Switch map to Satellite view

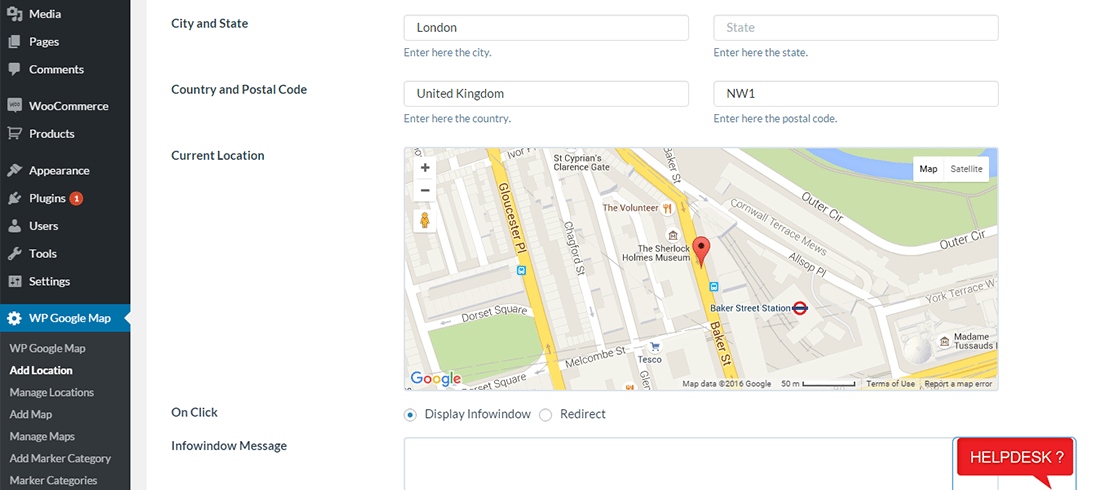point(966,169)
